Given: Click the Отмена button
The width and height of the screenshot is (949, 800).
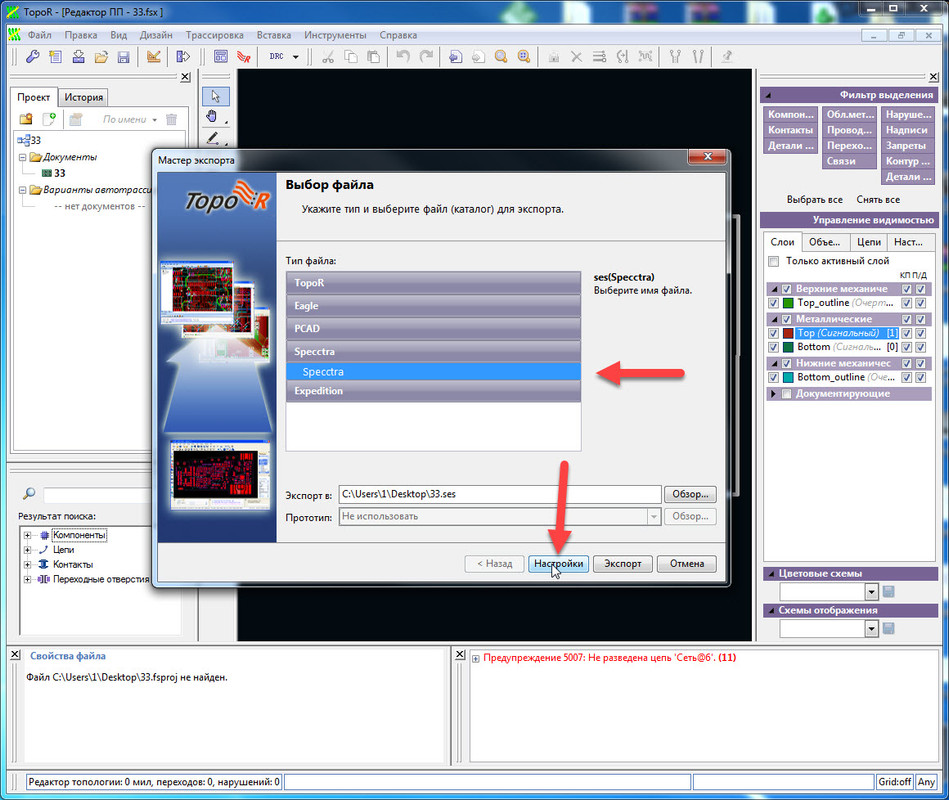Looking at the screenshot, I should pyautogui.click(x=687, y=563).
